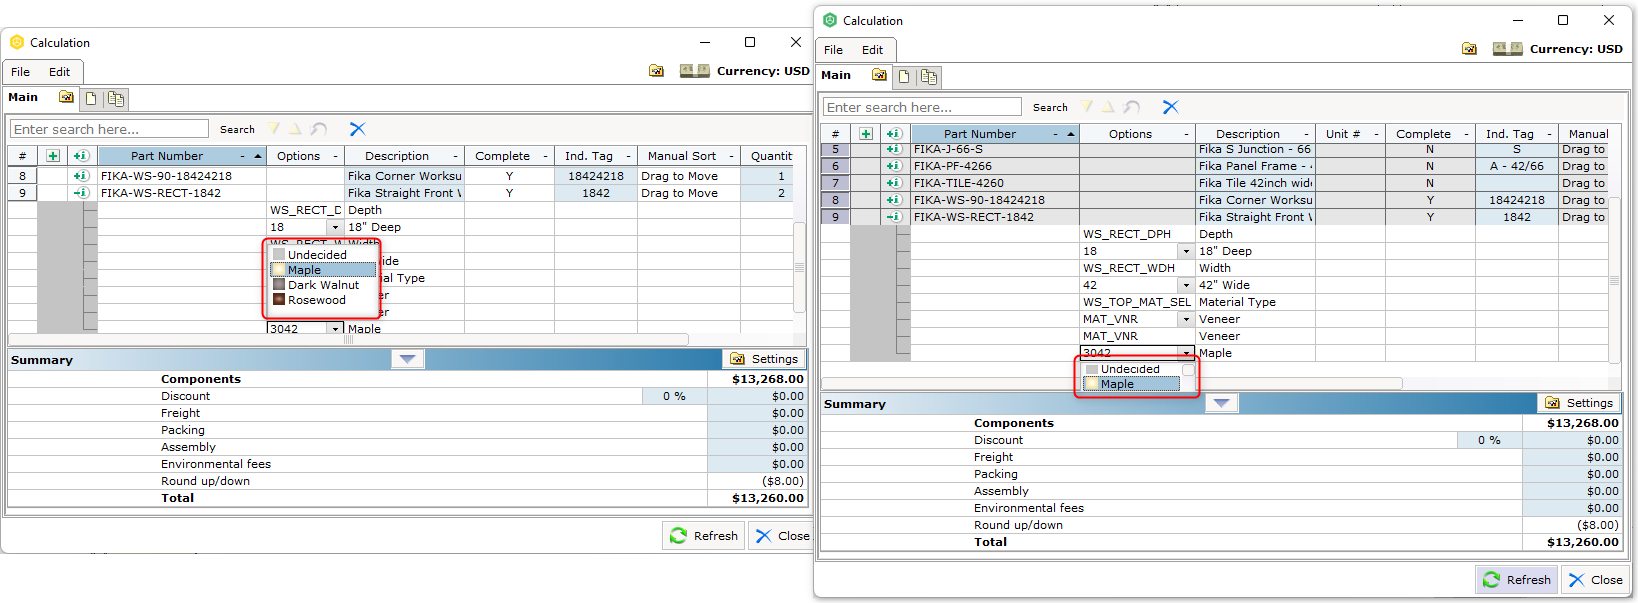Click horizontal scrollbar in right window grid
This screenshot has height=603, width=1638.
pyautogui.click(x=1111, y=383)
